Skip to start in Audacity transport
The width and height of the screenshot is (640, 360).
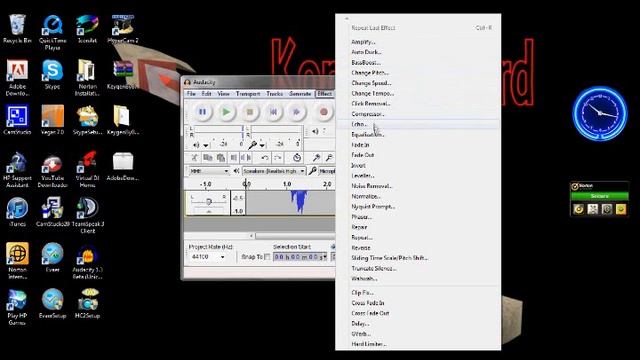[x=273, y=112]
